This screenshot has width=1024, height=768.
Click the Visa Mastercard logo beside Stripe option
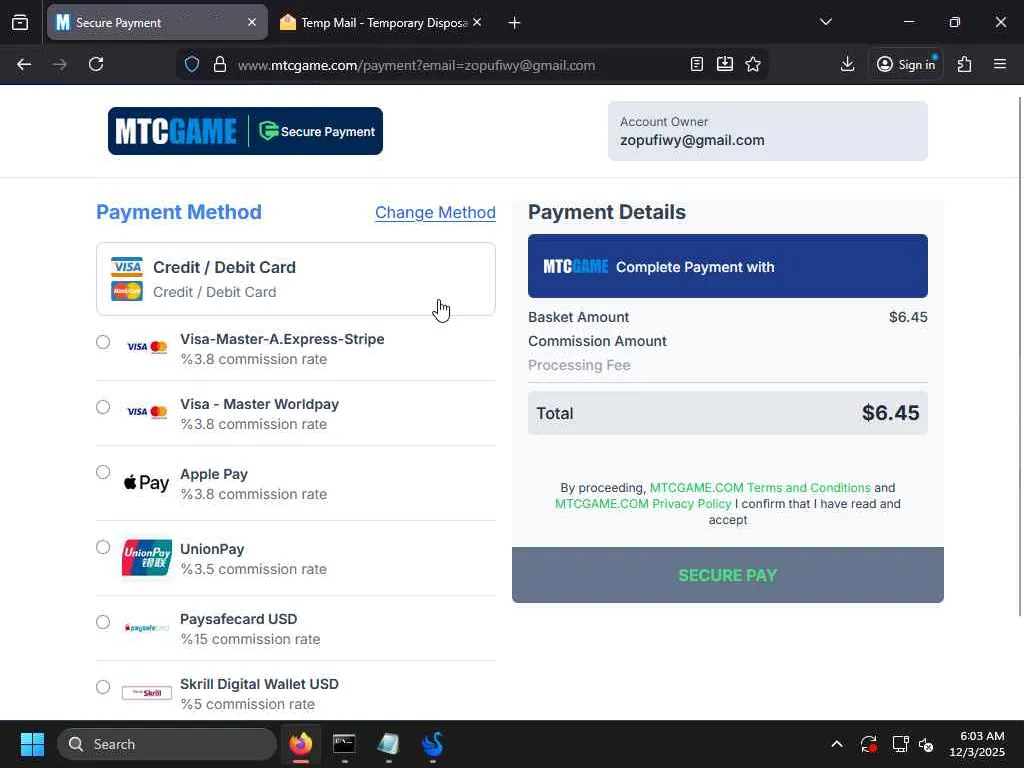click(147, 347)
